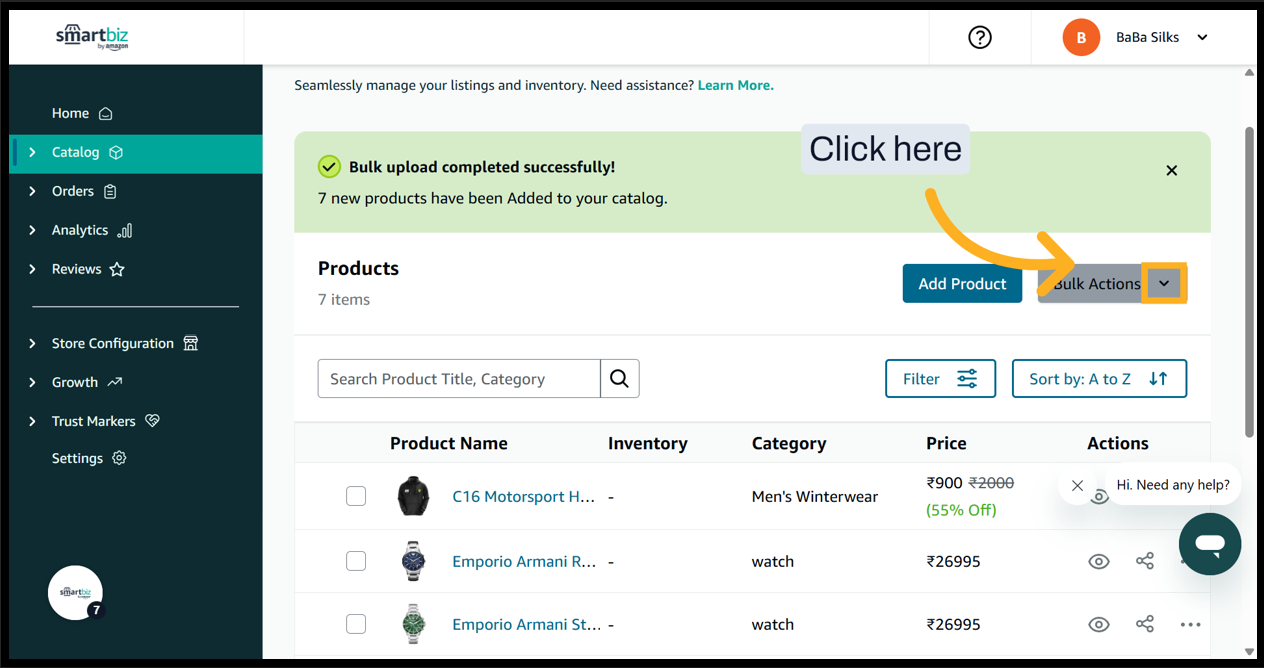Open the Bulk Actions dropdown arrow
This screenshot has height=668, width=1264.
click(x=1164, y=284)
